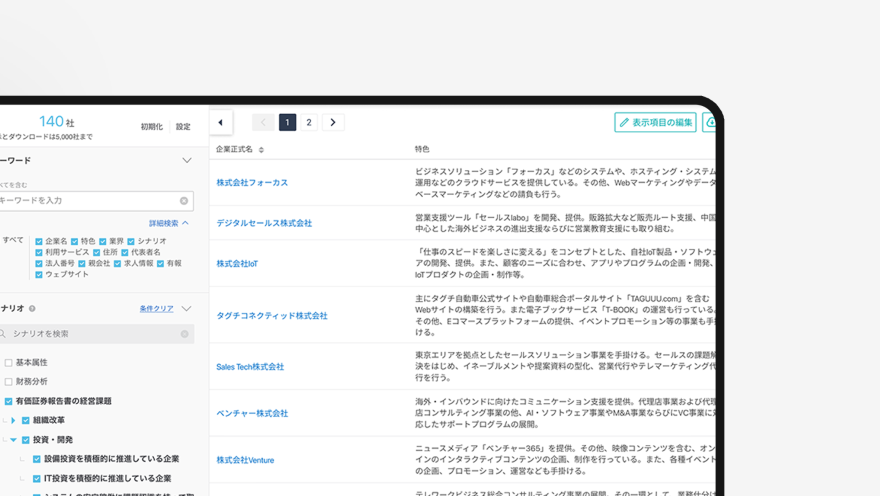This screenshot has height=496, width=880.
Task: Open 設定 in the filter panel header
Action: 183,127
